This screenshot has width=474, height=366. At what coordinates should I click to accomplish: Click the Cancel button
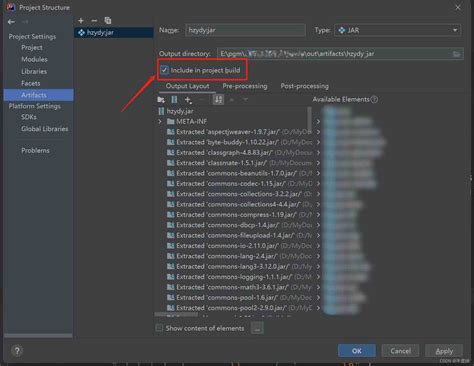click(400, 351)
